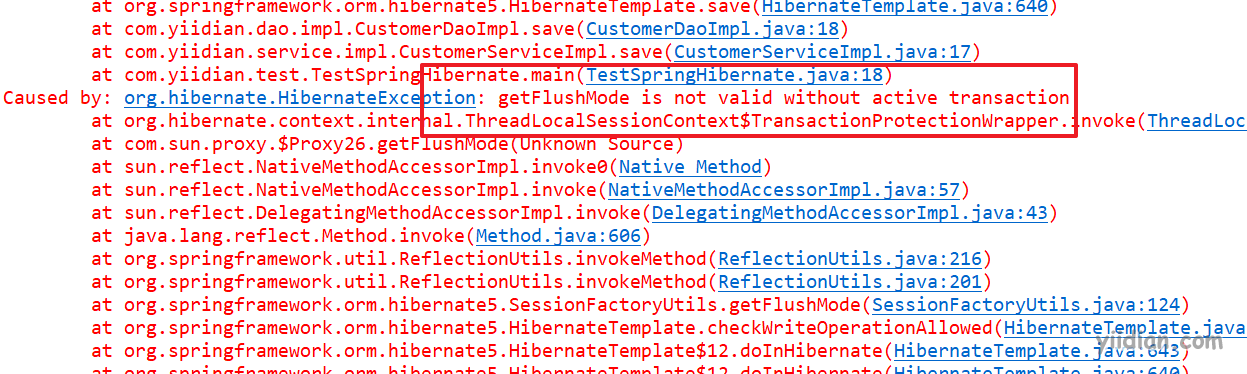The image size is (1247, 374).
Task: Click the text 'getFlushMode is not valid without active transaction'
Action: (783, 97)
